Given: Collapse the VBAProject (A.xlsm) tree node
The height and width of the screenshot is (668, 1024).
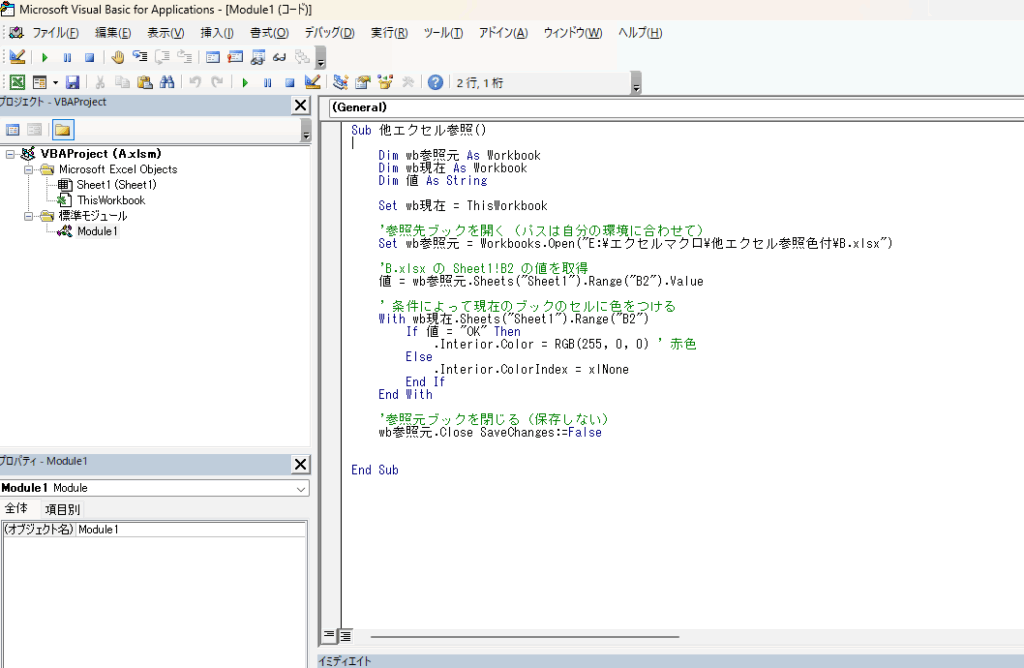Looking at the screenshot, I should (x=10, y=154).
